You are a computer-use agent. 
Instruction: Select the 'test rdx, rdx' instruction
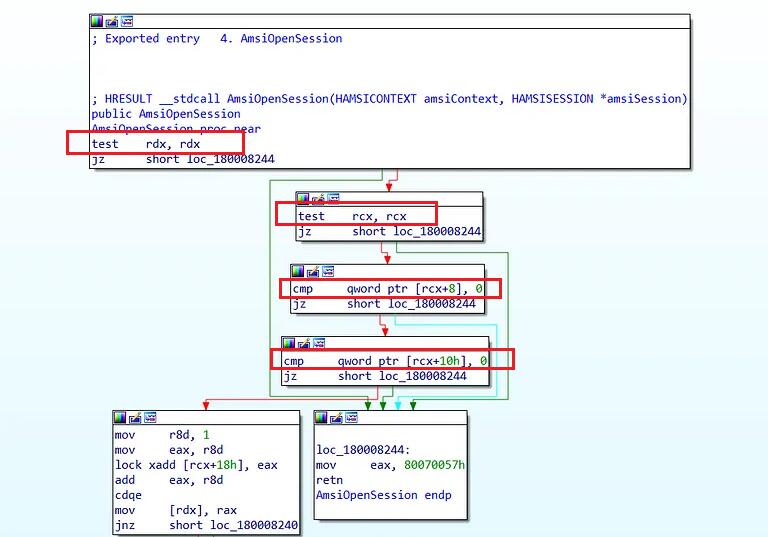click(x=146, y=144)
